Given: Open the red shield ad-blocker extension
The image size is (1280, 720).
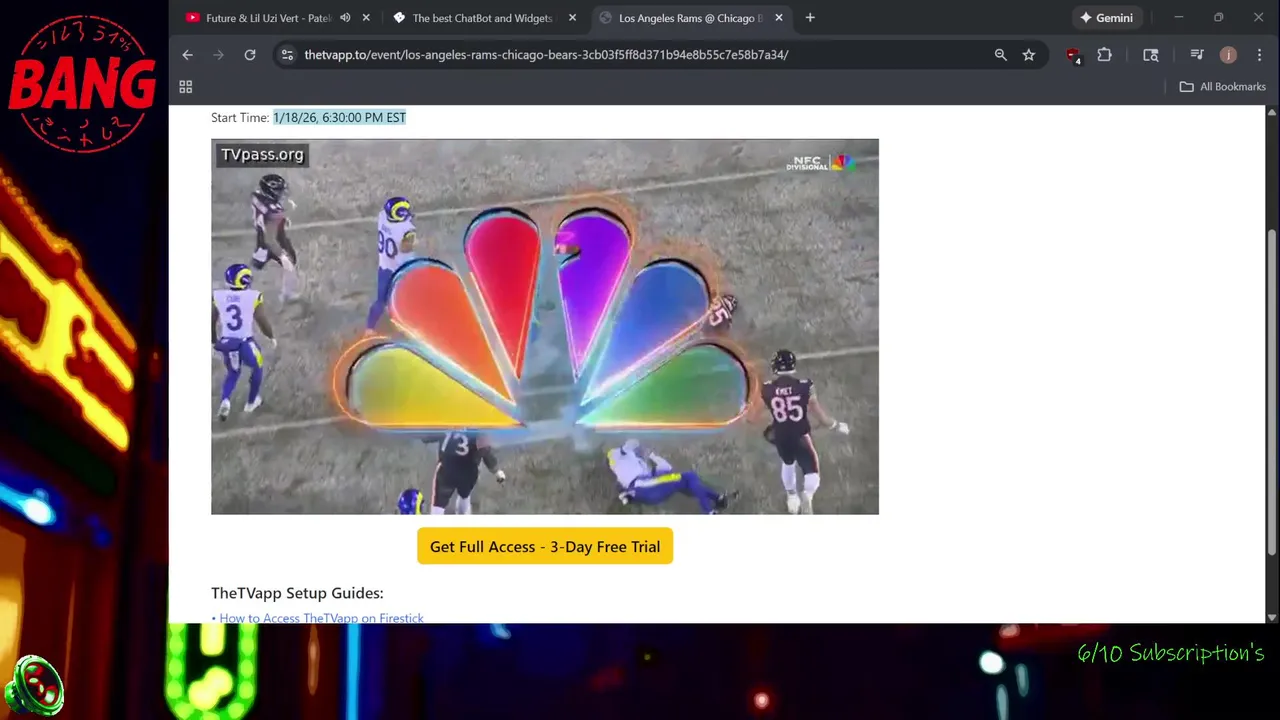Looking at the screenshot, I should pos(1073,56).
